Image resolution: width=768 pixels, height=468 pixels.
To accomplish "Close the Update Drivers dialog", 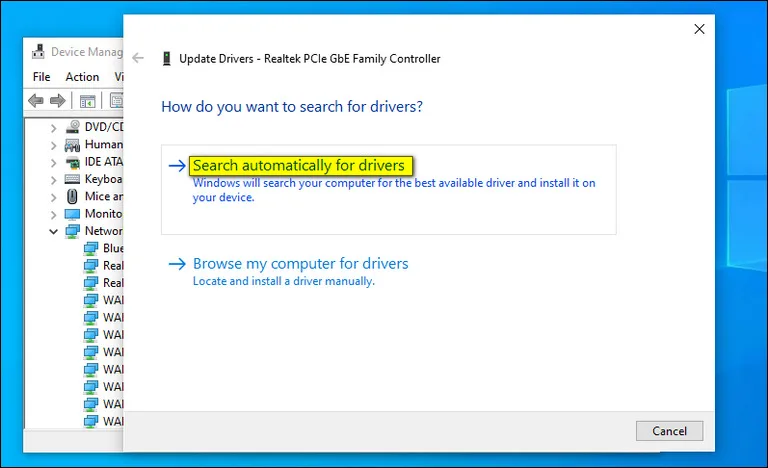I will point(699,29).
